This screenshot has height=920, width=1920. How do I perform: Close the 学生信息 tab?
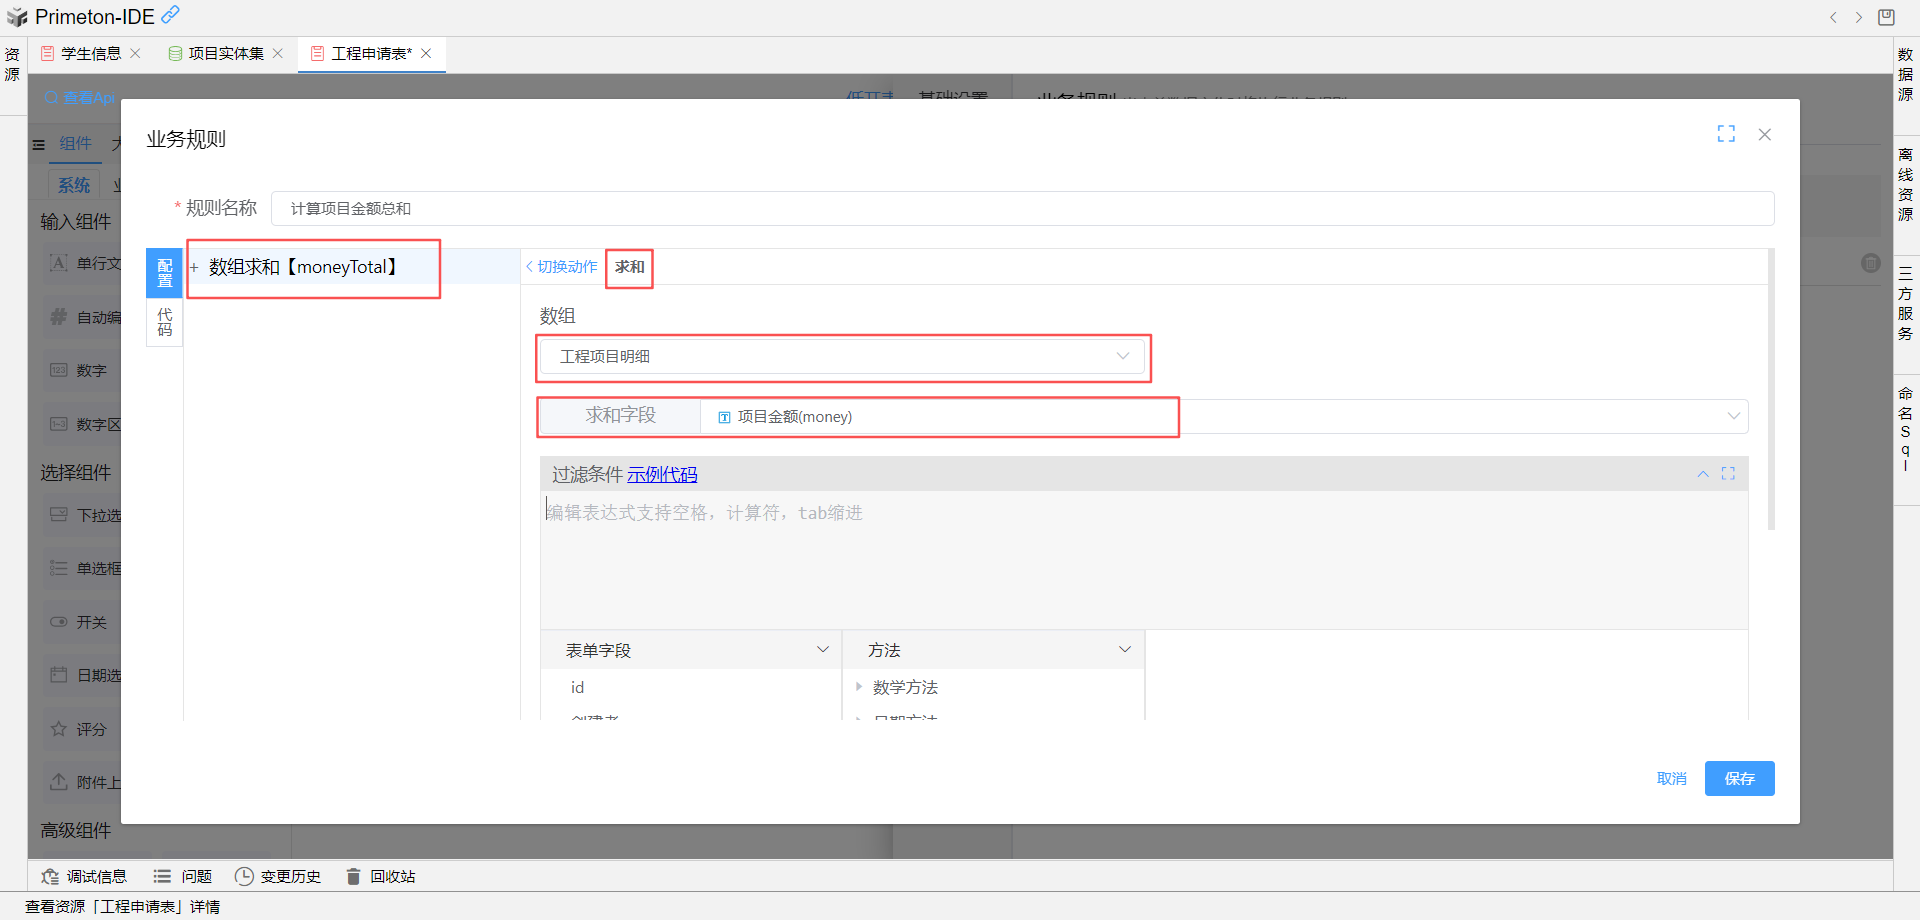coord(136,54)
